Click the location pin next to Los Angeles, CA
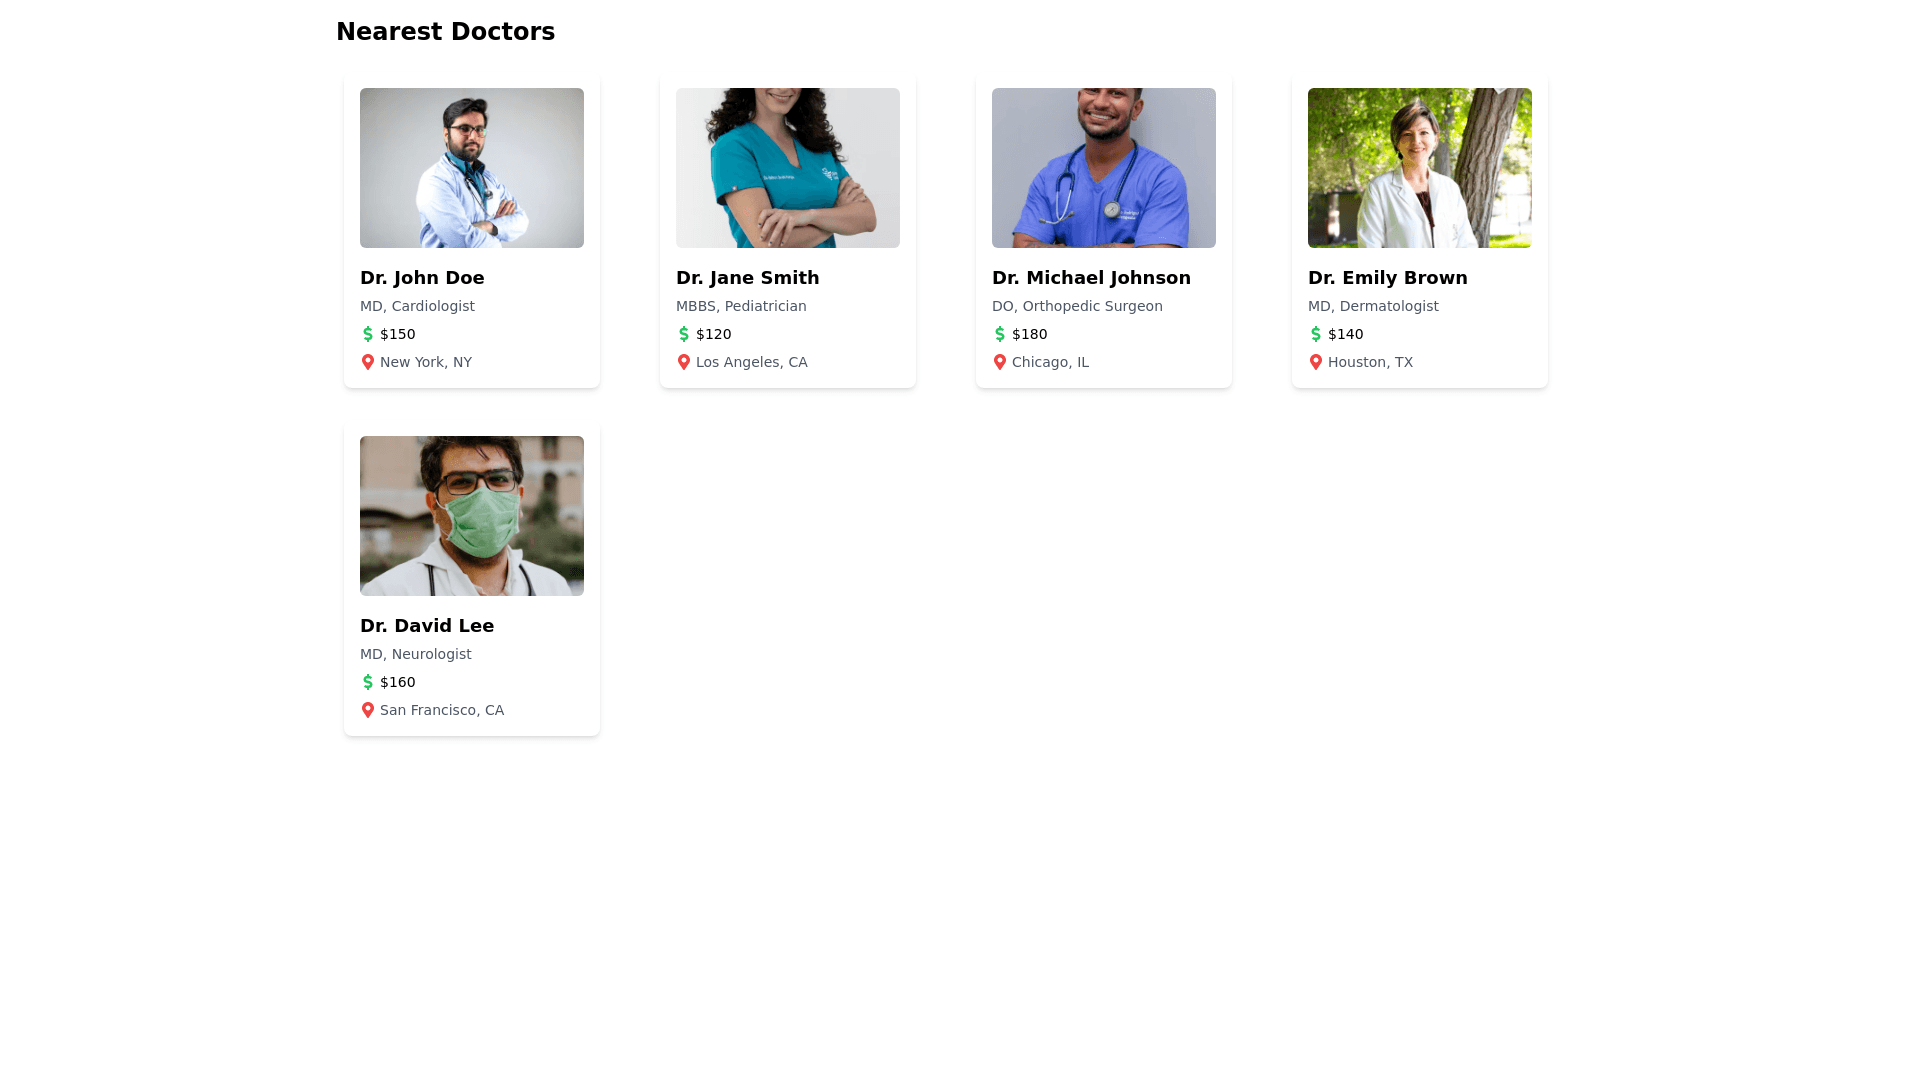Viewport: 1920px width, 1080px height. [684, 362]
